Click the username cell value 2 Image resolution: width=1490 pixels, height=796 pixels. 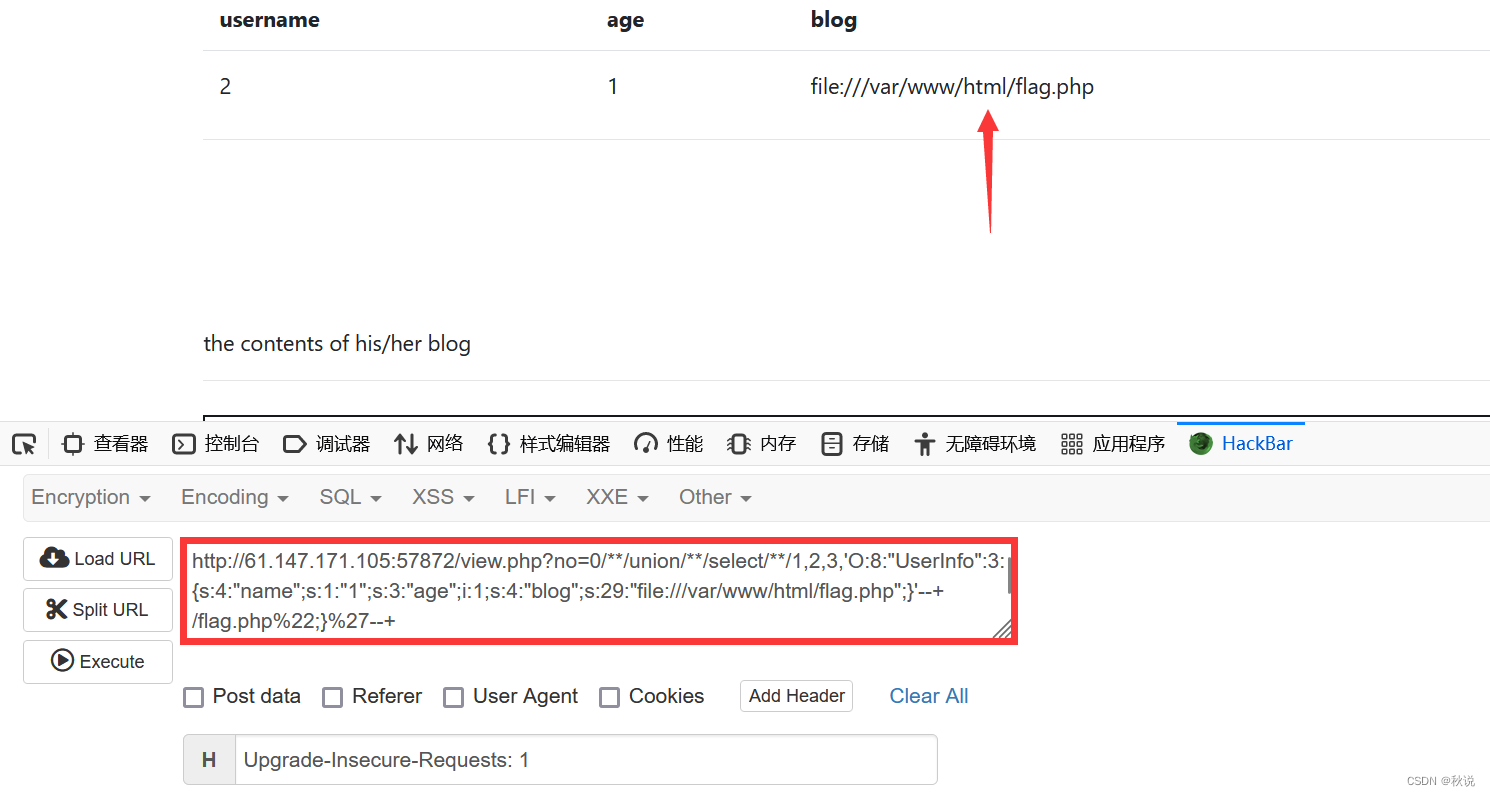click(x=225, y=87)
